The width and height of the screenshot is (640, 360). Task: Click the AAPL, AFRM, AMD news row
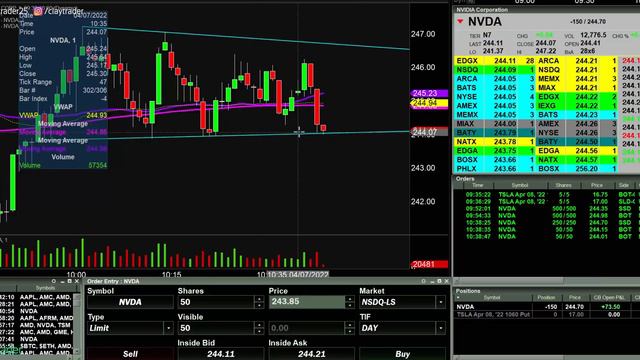pos(38,318)
